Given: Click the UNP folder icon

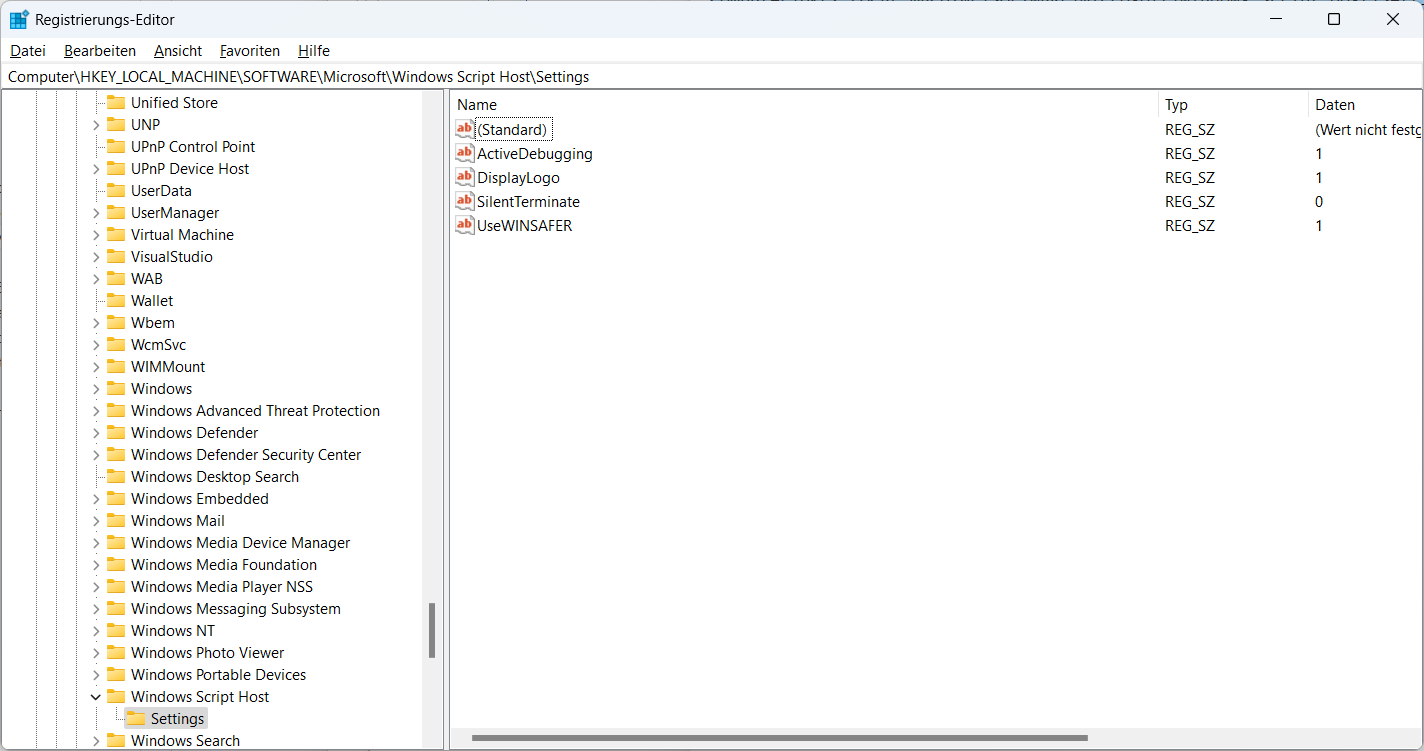Looking at the screenshot, I should point(116,125).
